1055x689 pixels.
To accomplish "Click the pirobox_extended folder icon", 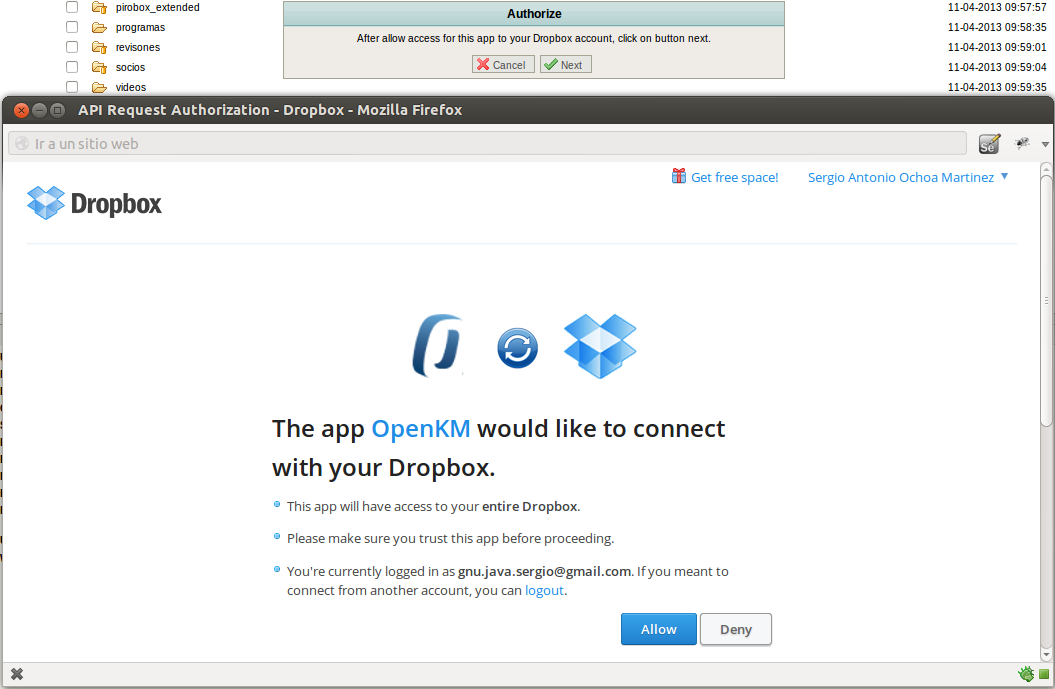I will pos(100,7).
